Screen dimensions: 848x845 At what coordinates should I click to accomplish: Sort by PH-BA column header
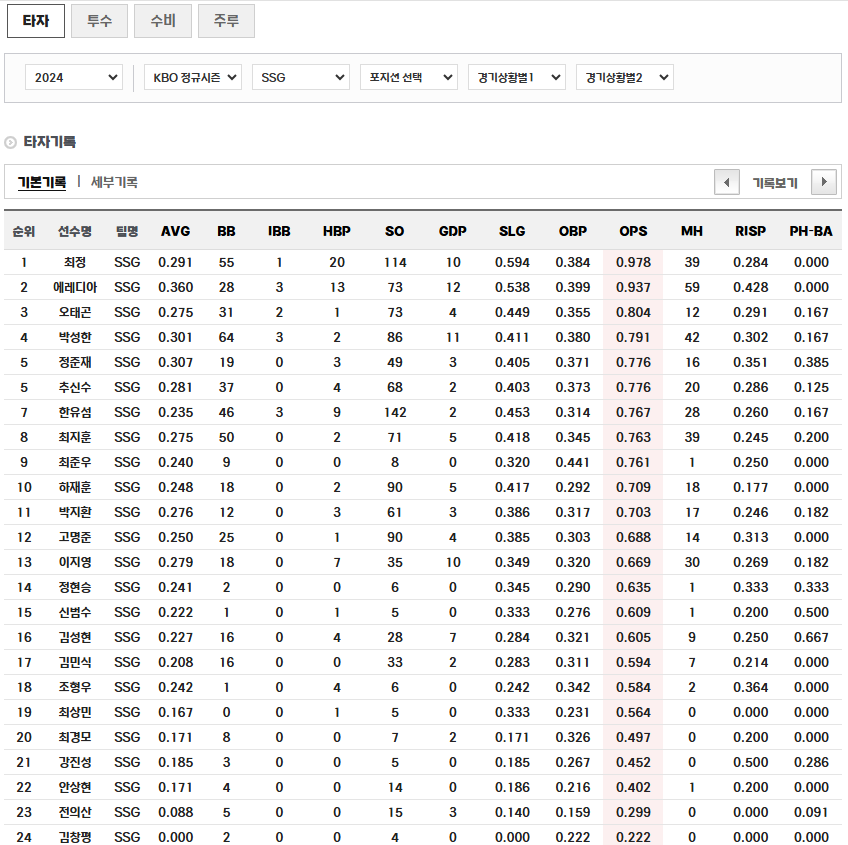pyautogui.click(x=811, y=232)
